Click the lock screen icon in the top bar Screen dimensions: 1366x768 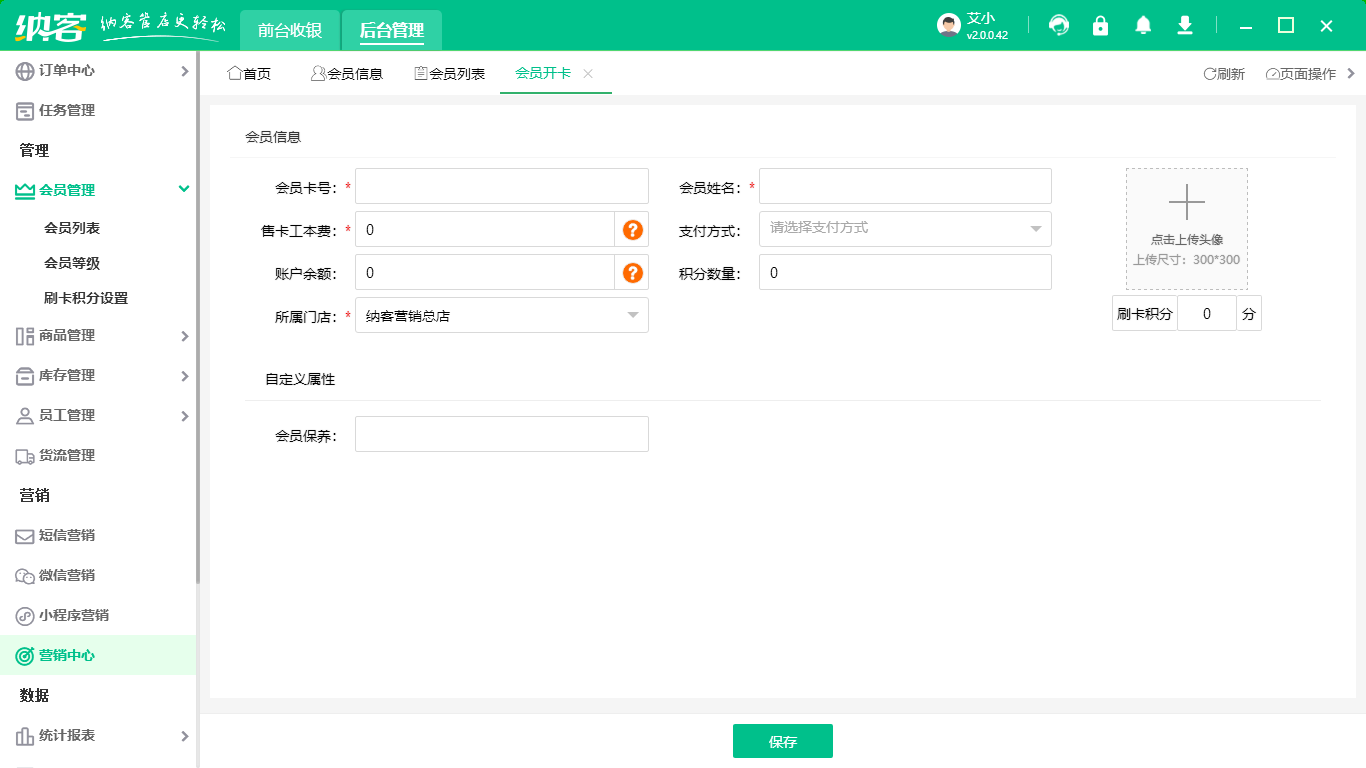(x=1100, y=25)
